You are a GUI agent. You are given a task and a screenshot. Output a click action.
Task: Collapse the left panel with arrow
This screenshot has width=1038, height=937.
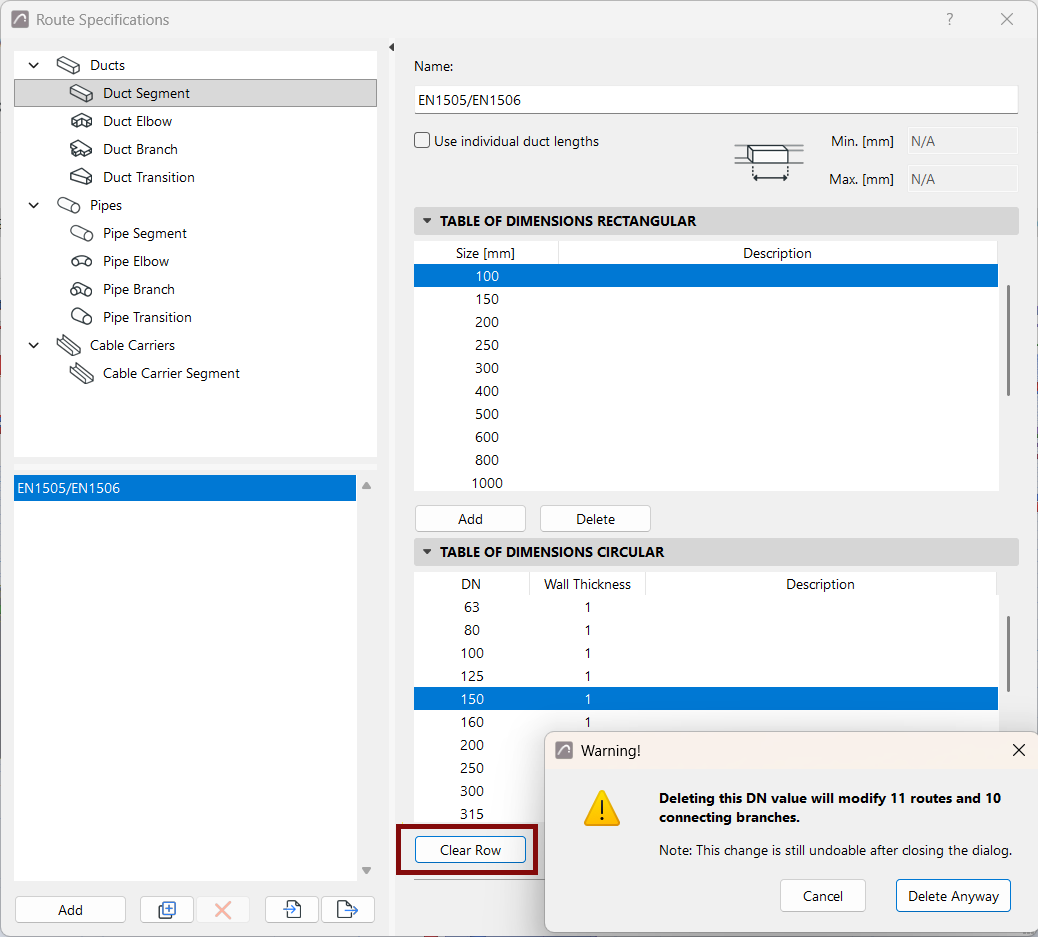pos(392,47)
